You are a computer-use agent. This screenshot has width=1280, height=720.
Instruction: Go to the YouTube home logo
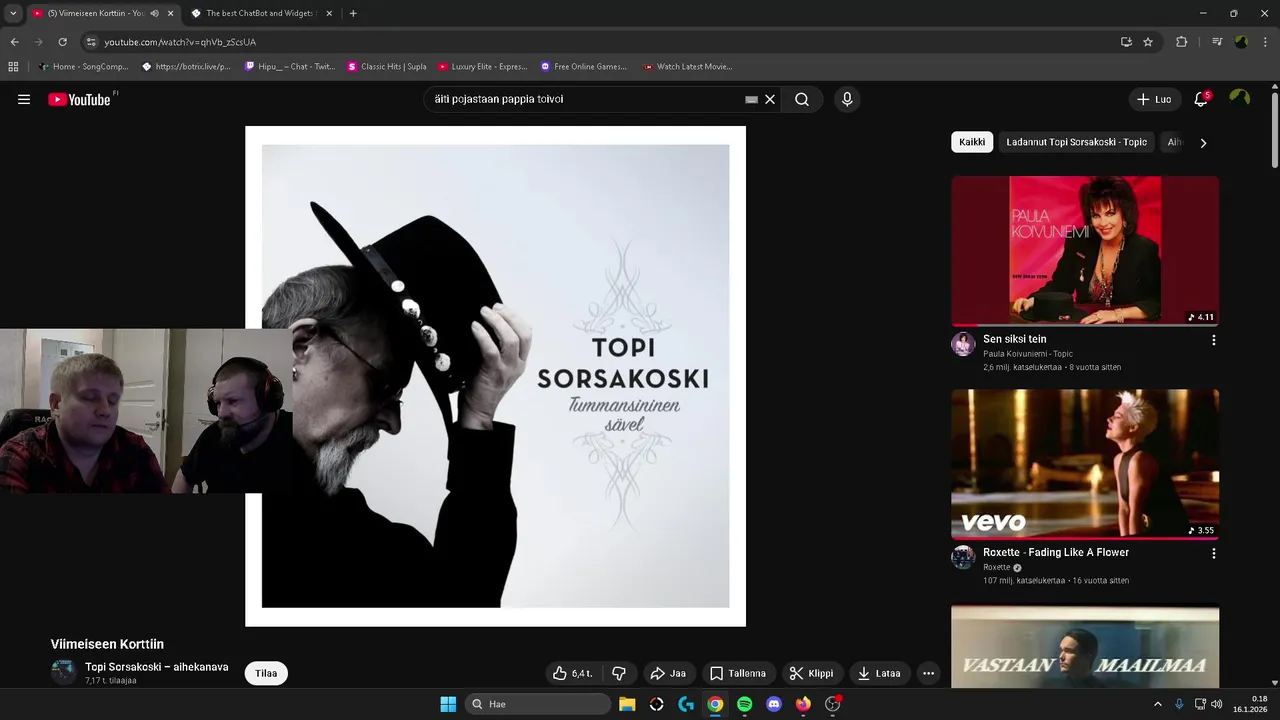tap(80, 99)
